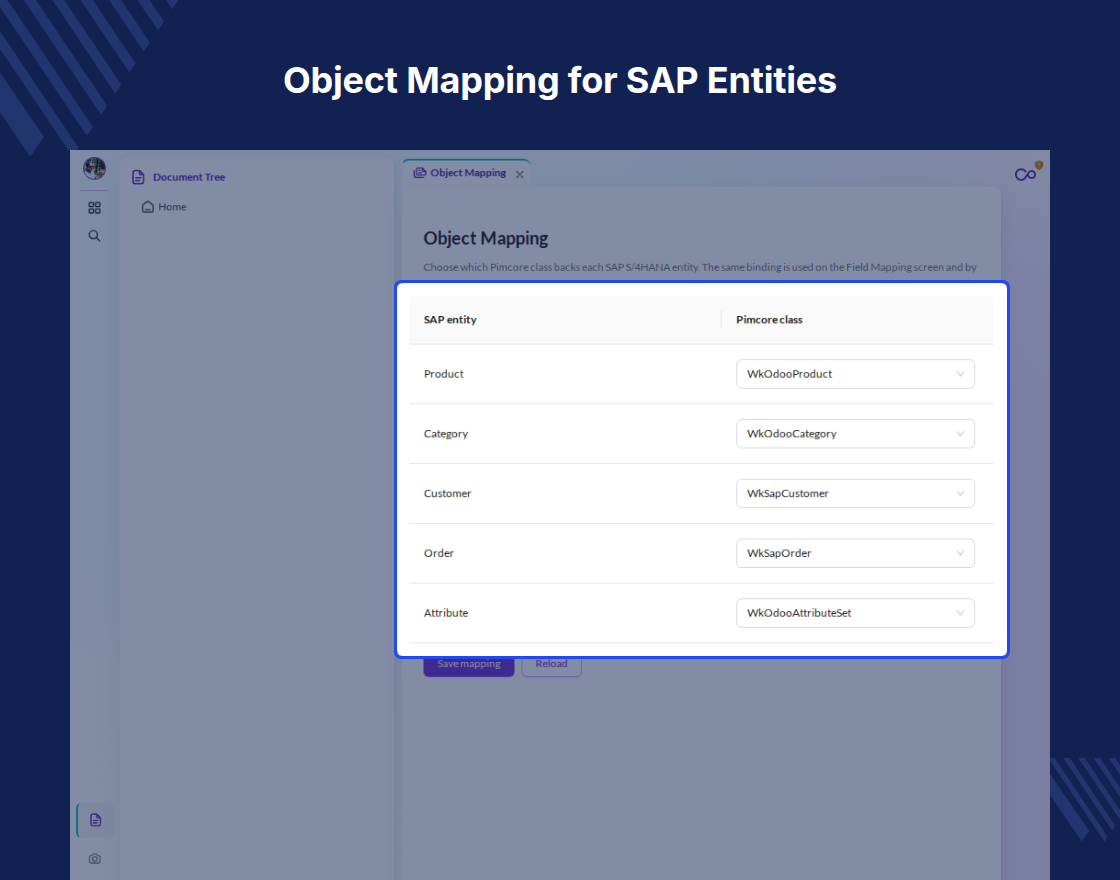Open the dashboard grid icon

tap(94, 208)
